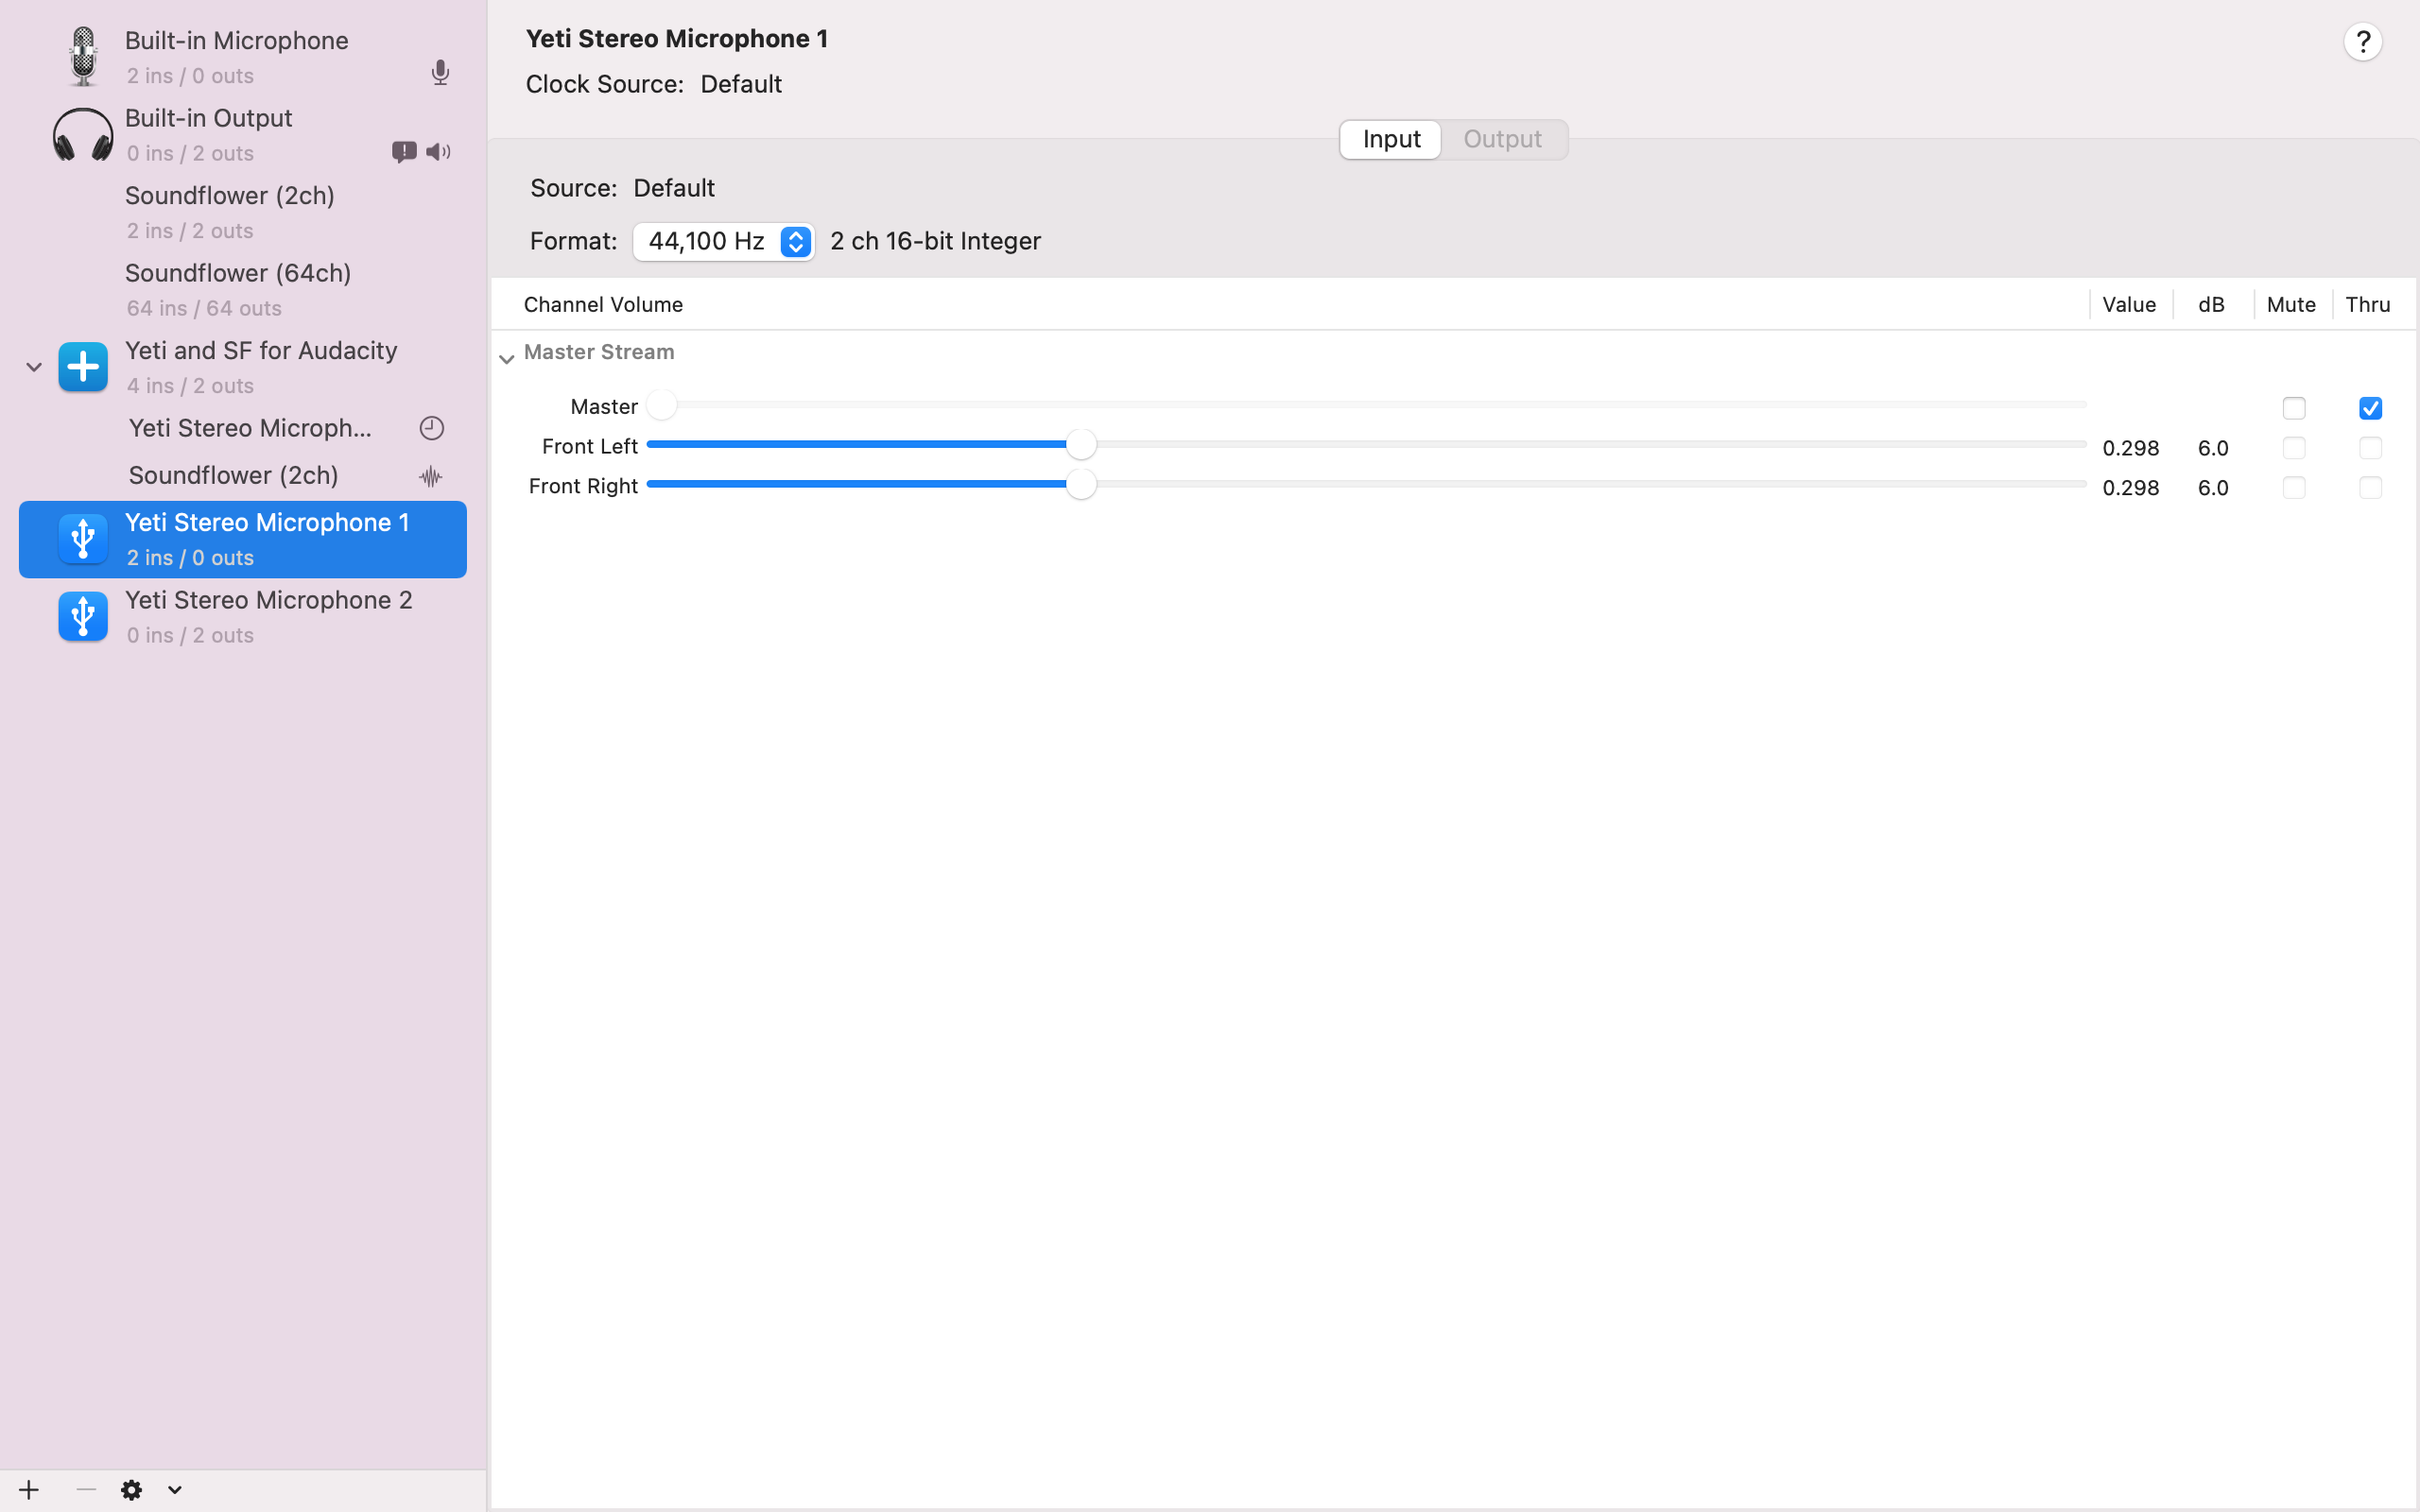Collapse the Master Stream section

[x=507, y=358]
